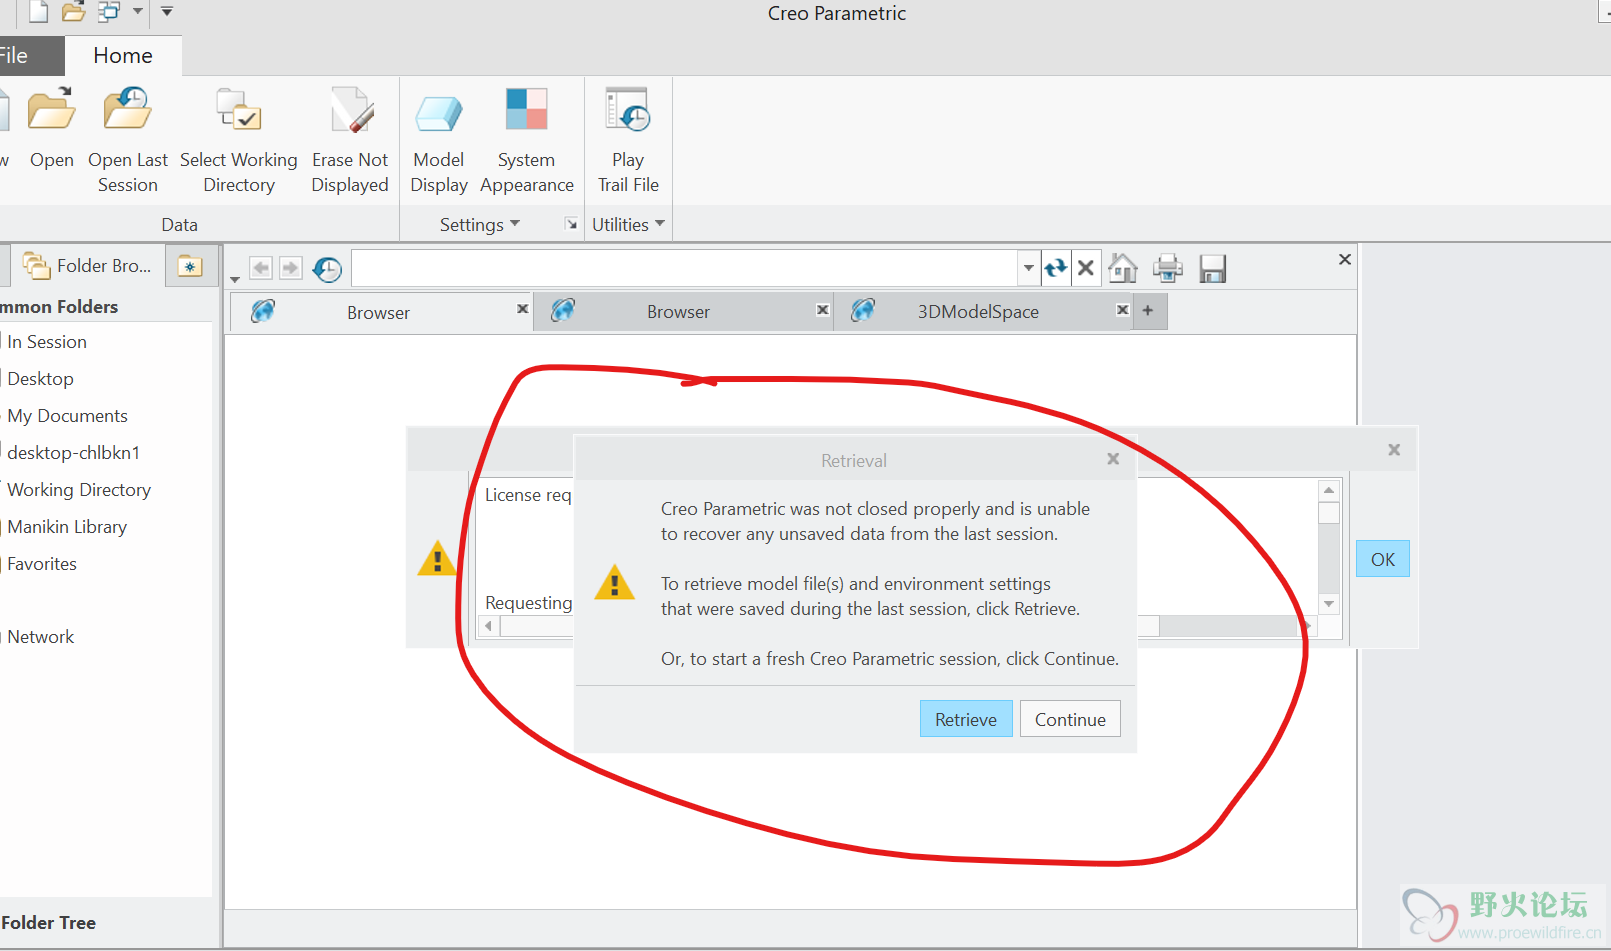Expand the Settings group dropdown

coord(480,225)
